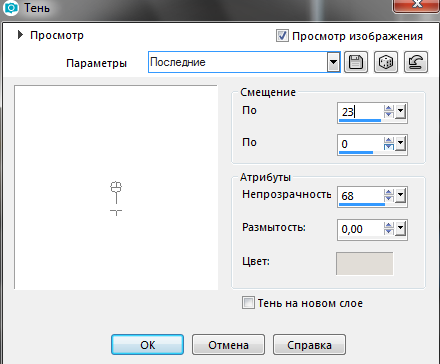Open slider dropdown for Непрозрачность value
Screen dimensions: 440x364
[400, 196]
